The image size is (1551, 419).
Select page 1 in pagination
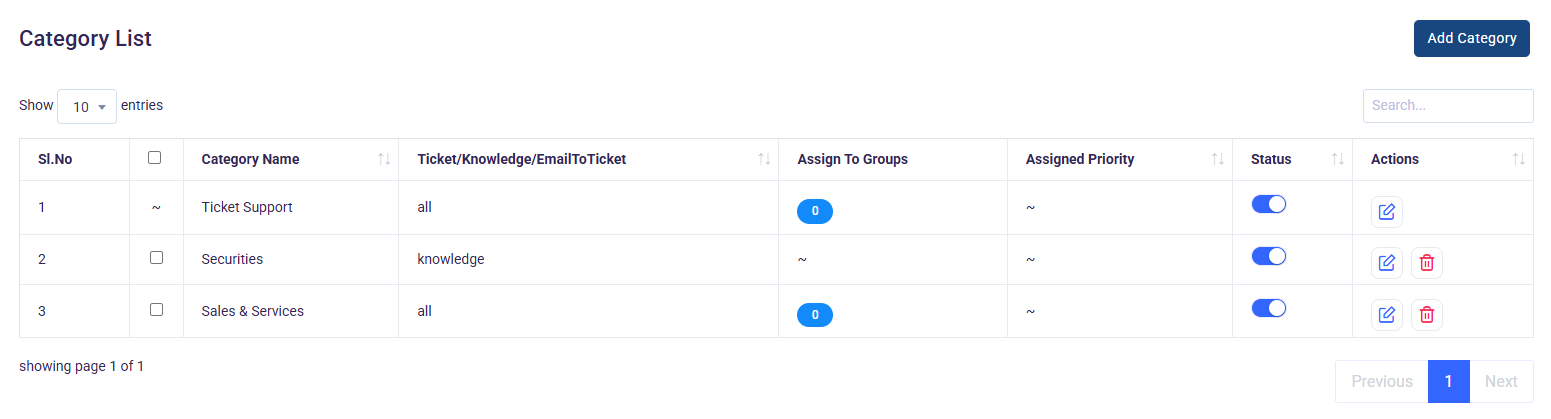click(1448, 381)
